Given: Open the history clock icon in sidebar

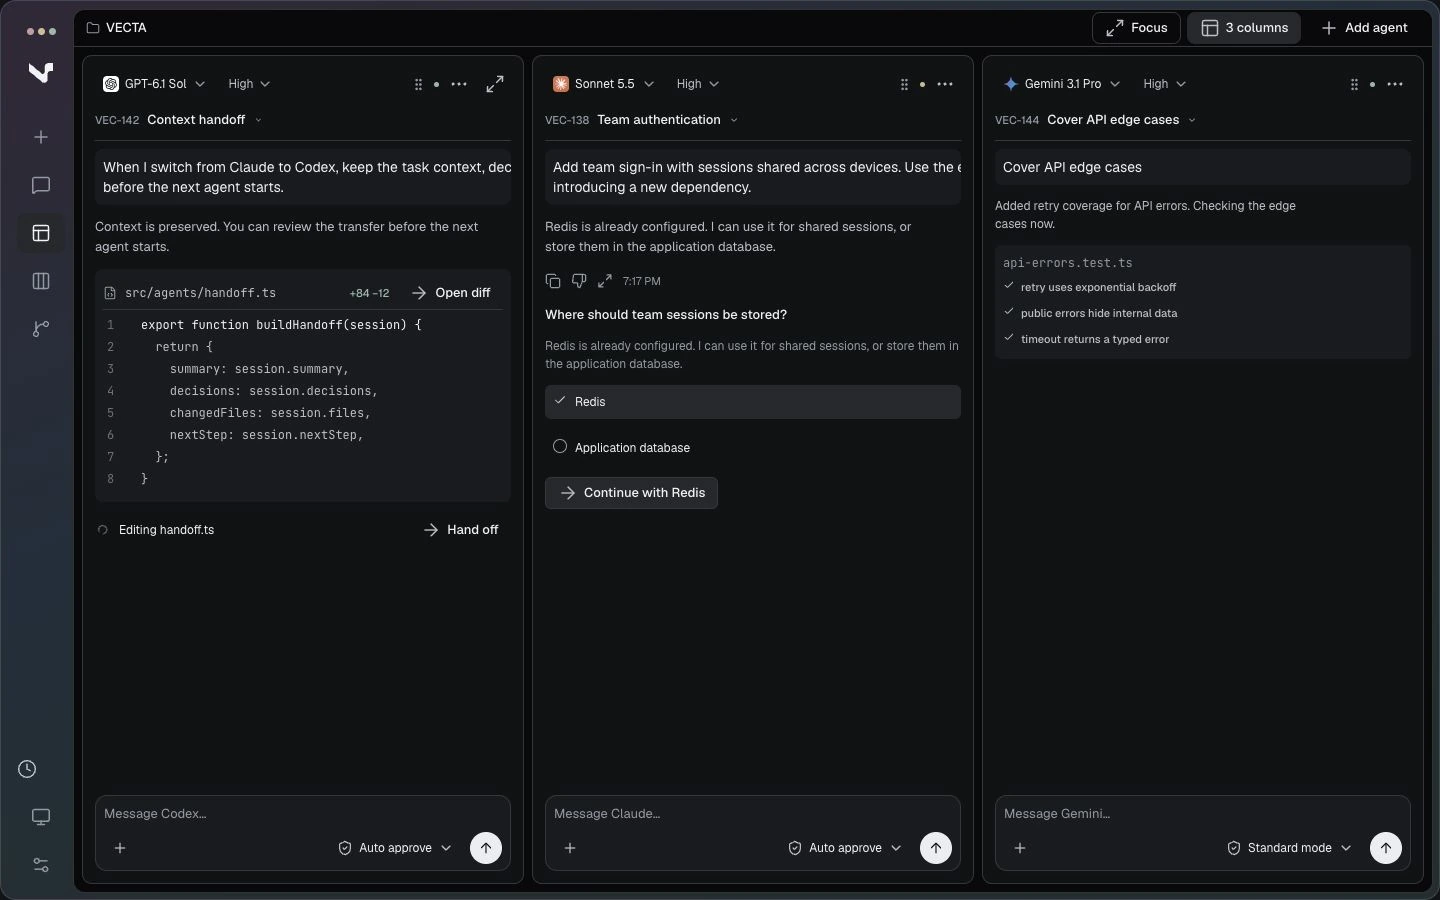Looking at the screenshot, I should (28, 769).
